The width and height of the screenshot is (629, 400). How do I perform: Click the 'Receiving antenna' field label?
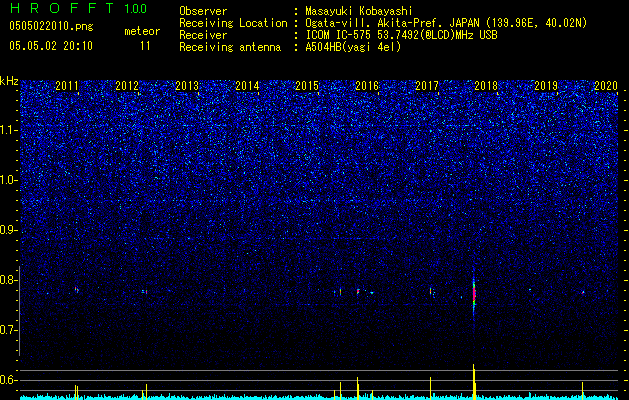[x=230, y=47]
